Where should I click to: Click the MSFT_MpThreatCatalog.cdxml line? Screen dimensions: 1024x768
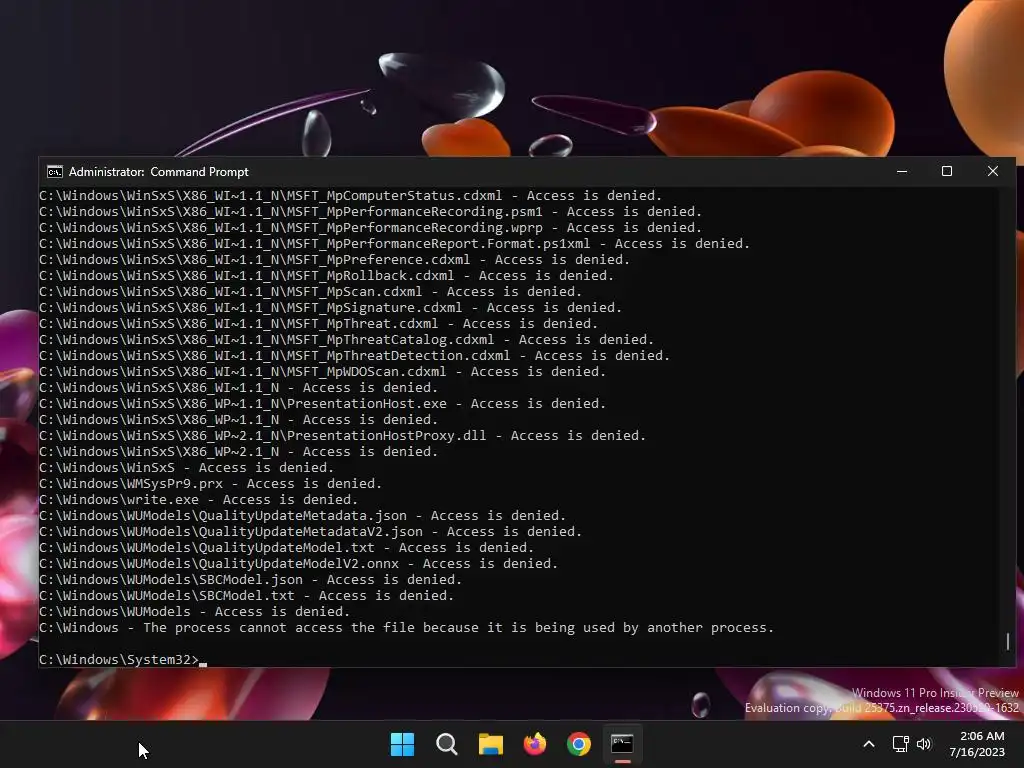pos(346,340)
